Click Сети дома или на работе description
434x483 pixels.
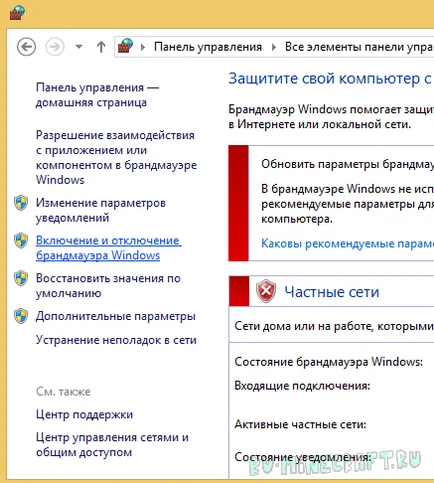[x=334, y=326]
